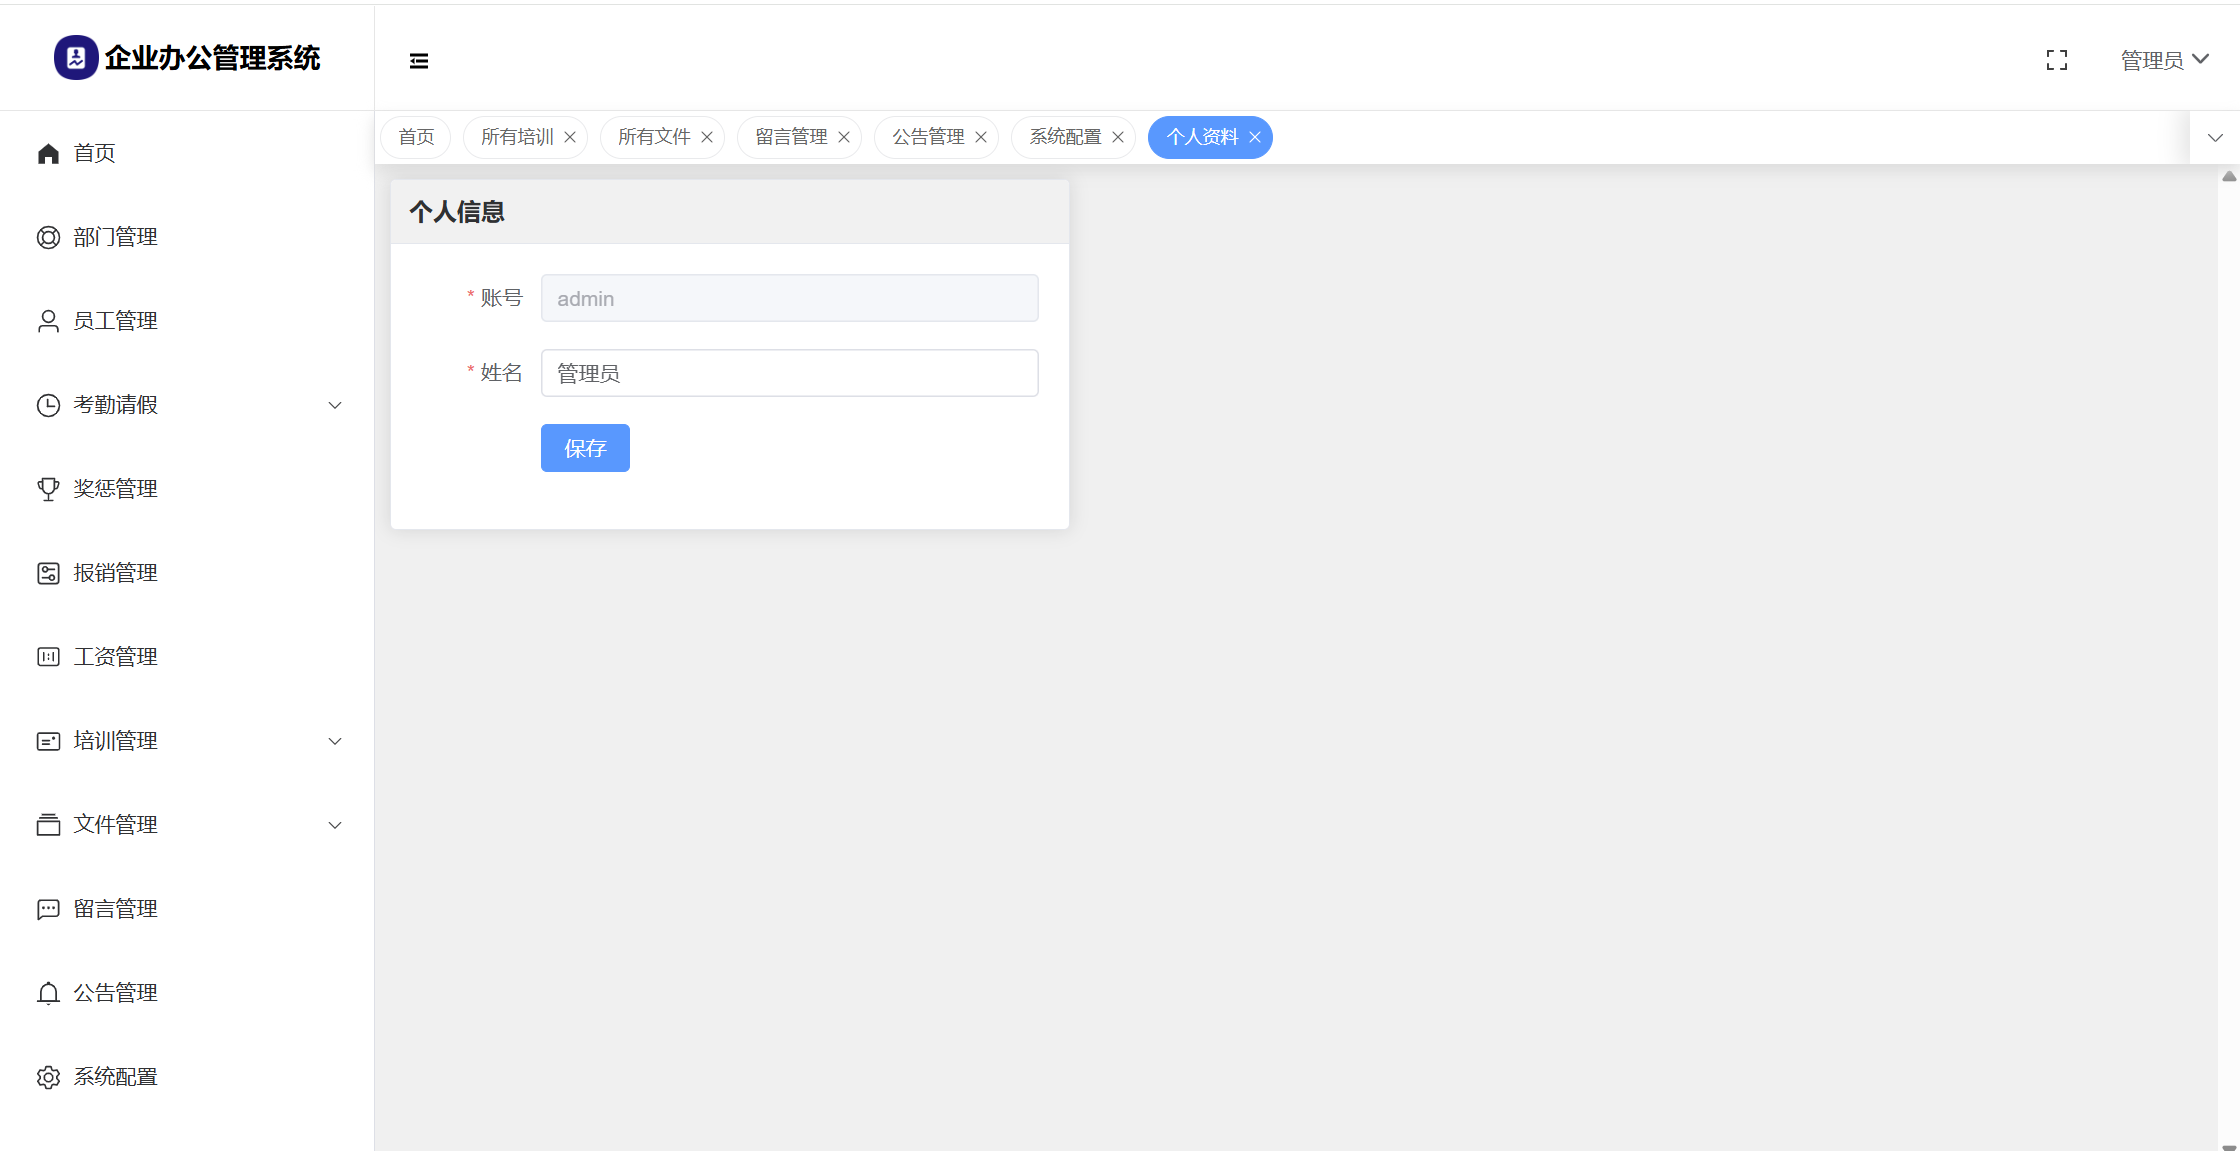Close the 公告管理 tab
Screen dimensions: 2240x1151
point(981,137)
